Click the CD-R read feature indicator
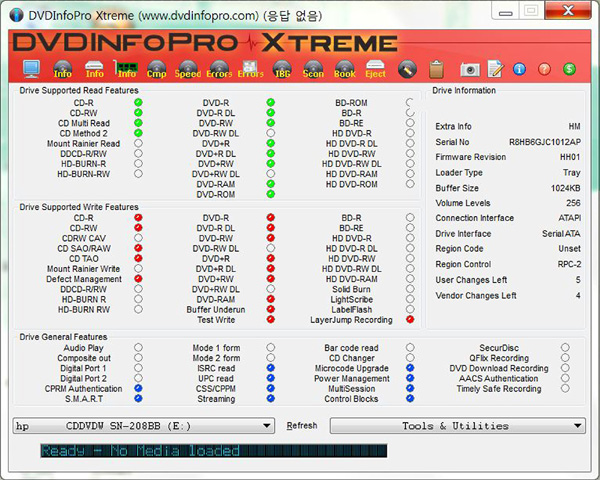 pos(138,103)
